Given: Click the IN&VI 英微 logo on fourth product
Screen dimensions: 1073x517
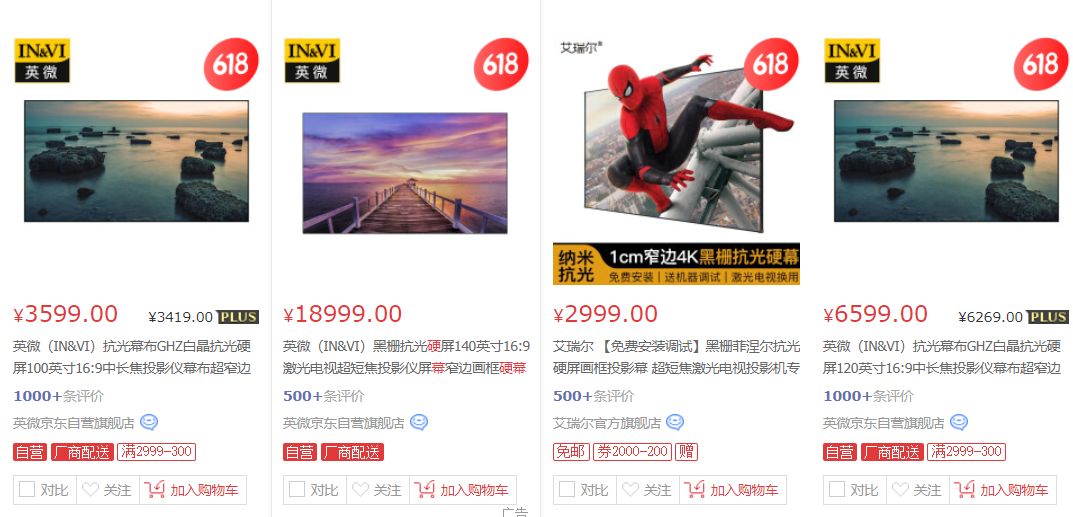Looking at the screenshot, I should point(852,60).
